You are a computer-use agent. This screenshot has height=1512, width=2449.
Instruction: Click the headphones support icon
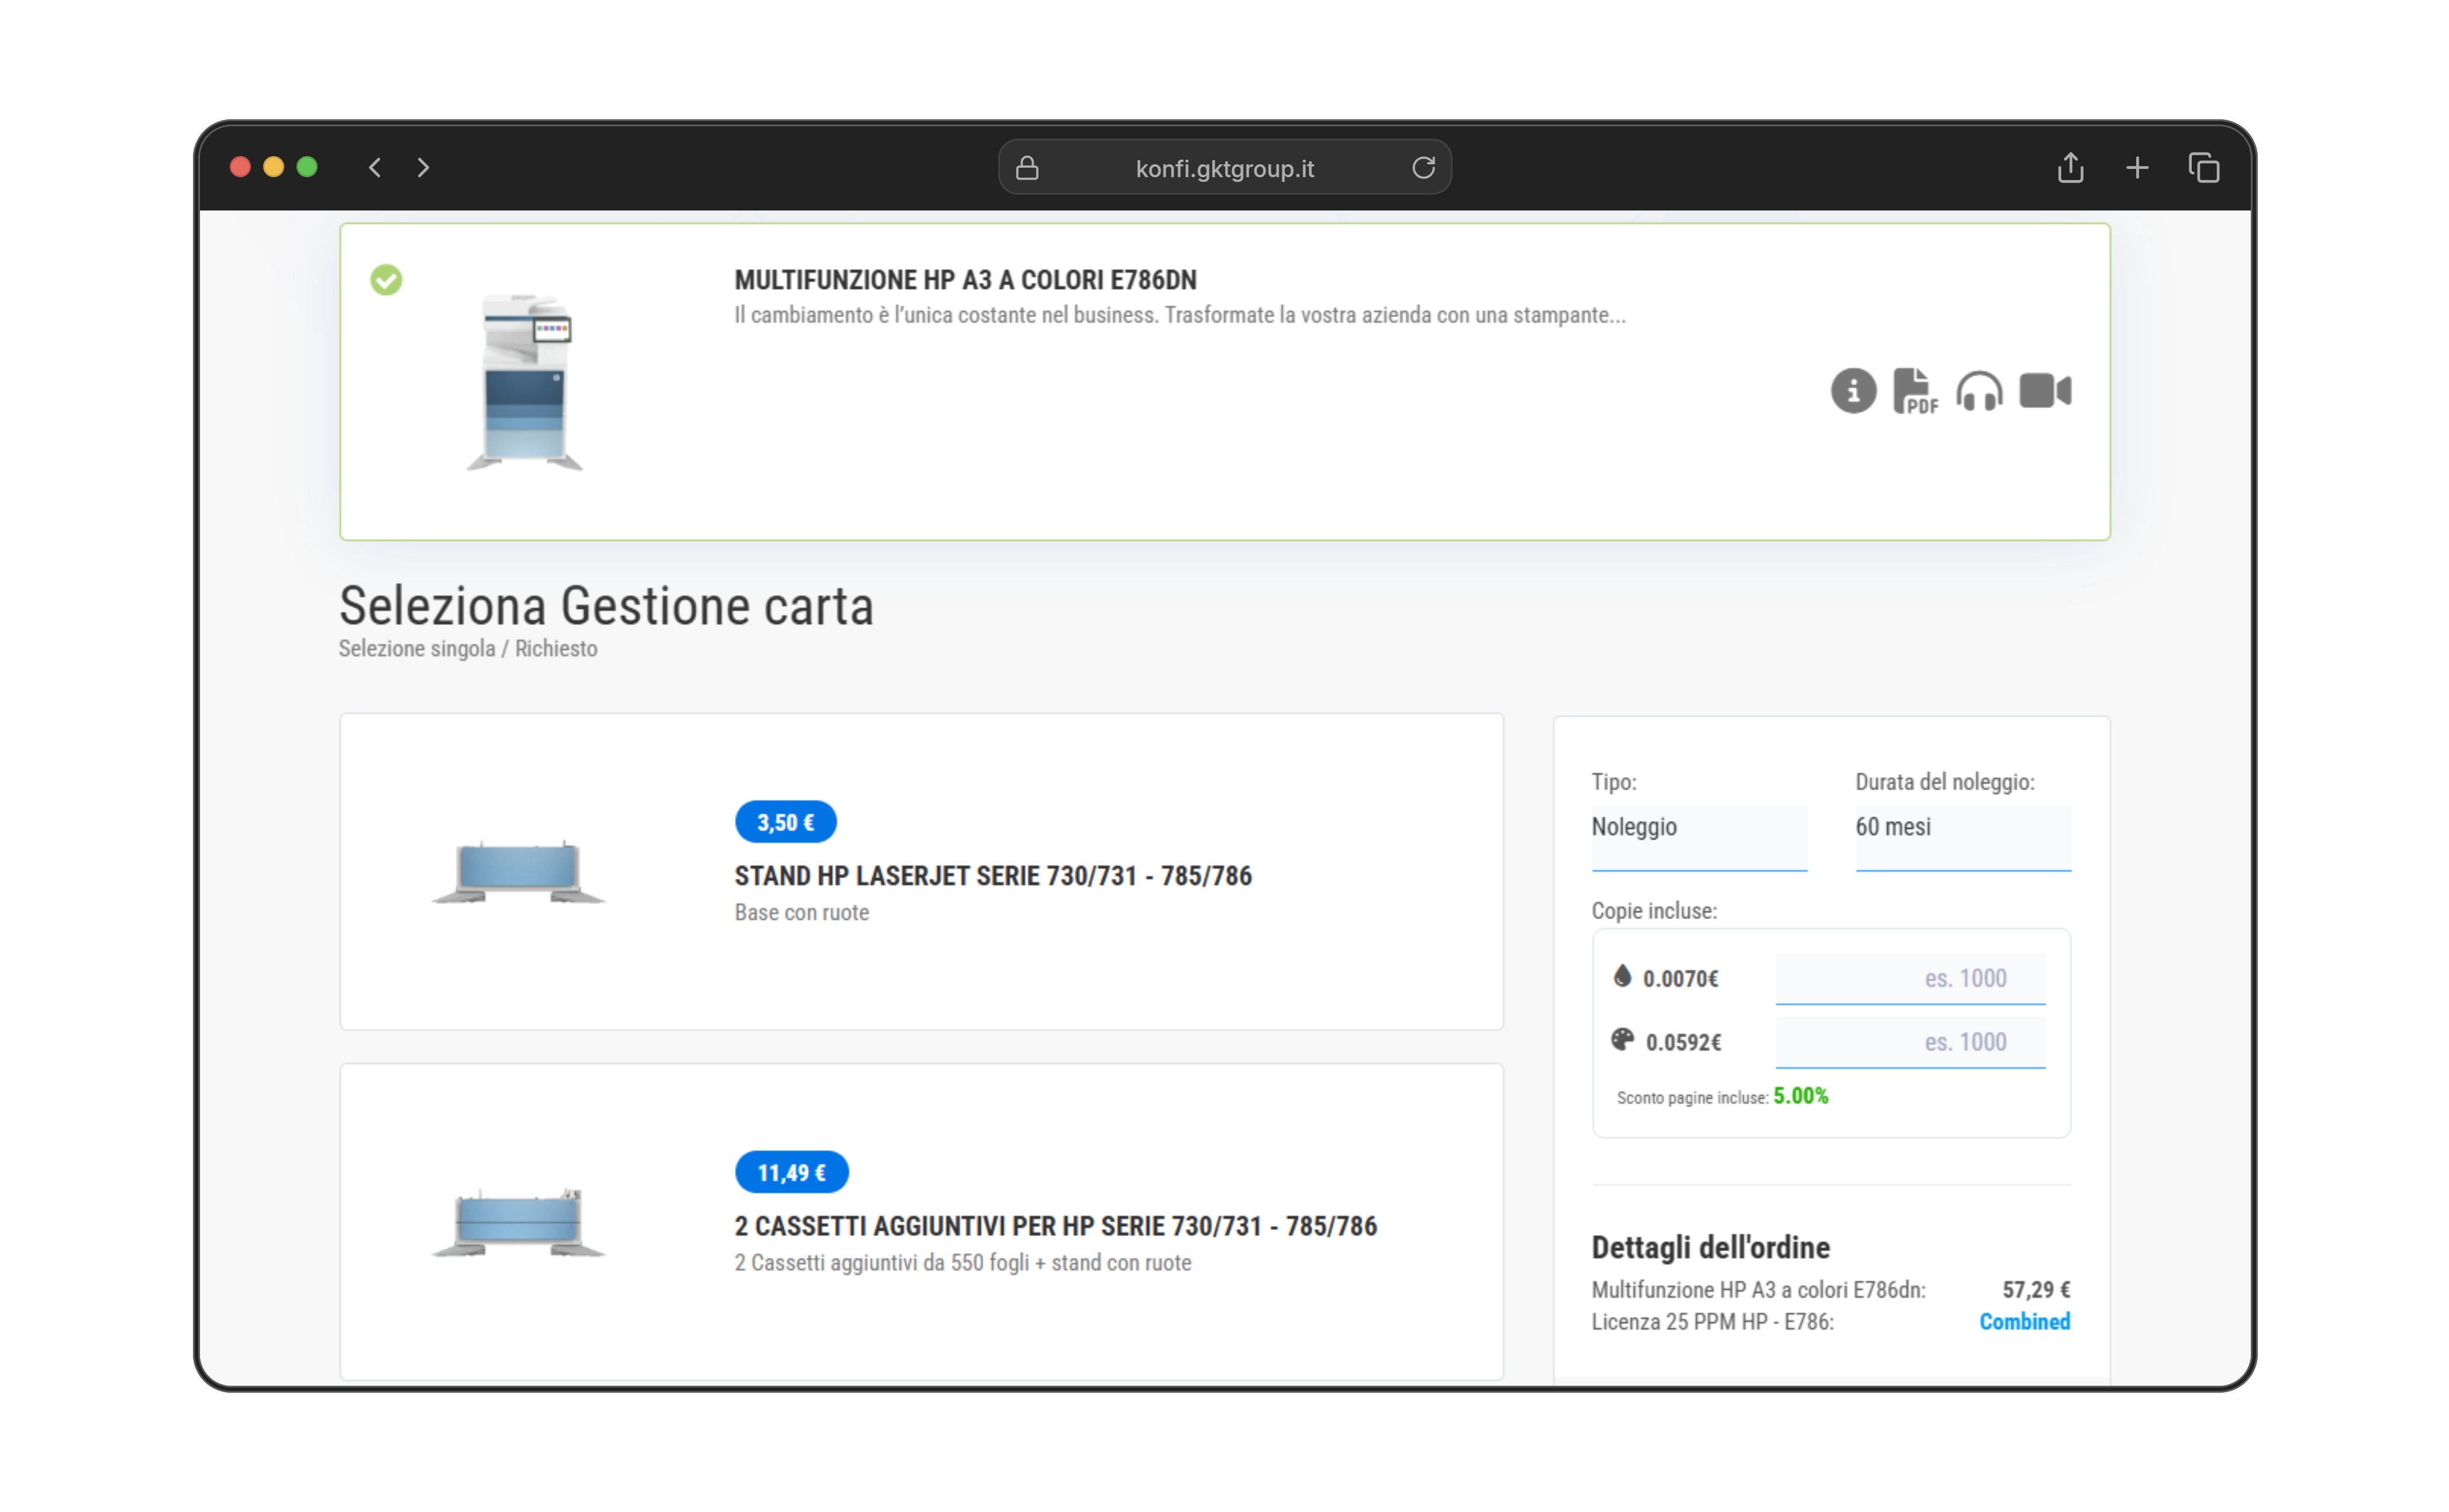[1979, 391]
